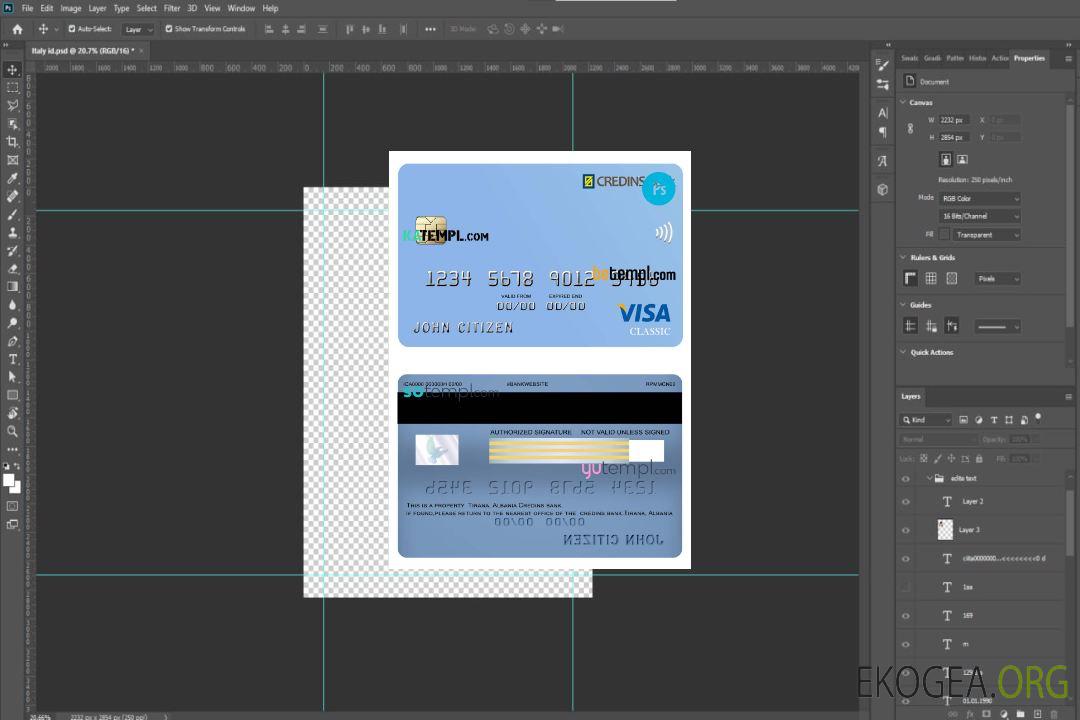Open the 16 Bits/Channel dropdown
Screen dimensions: 1080x720
pos(979,216)
